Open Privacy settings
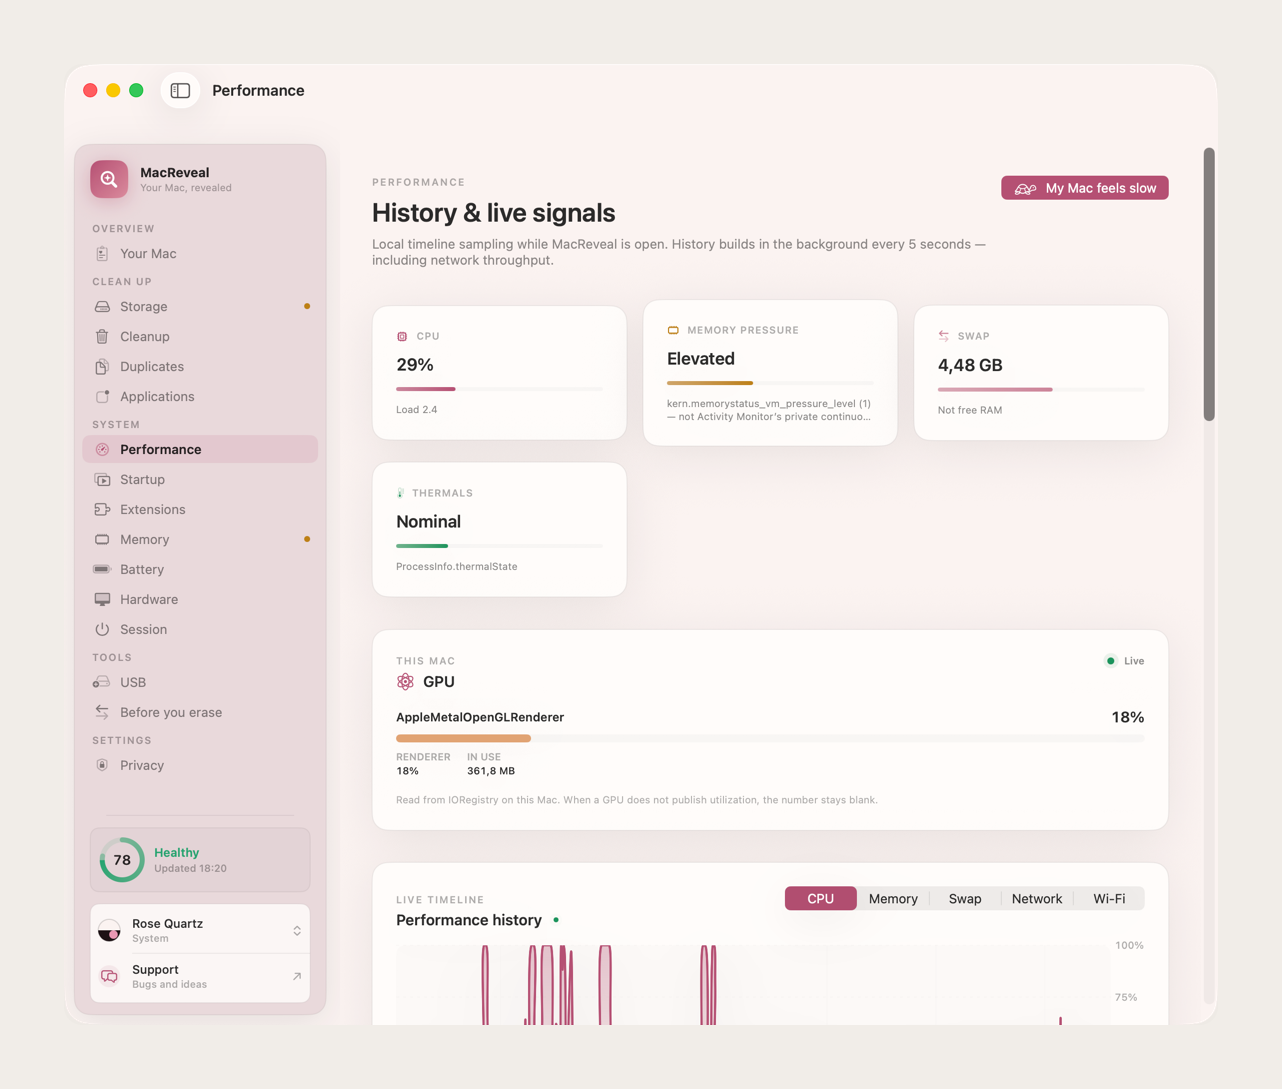 (x=200, y=766)
